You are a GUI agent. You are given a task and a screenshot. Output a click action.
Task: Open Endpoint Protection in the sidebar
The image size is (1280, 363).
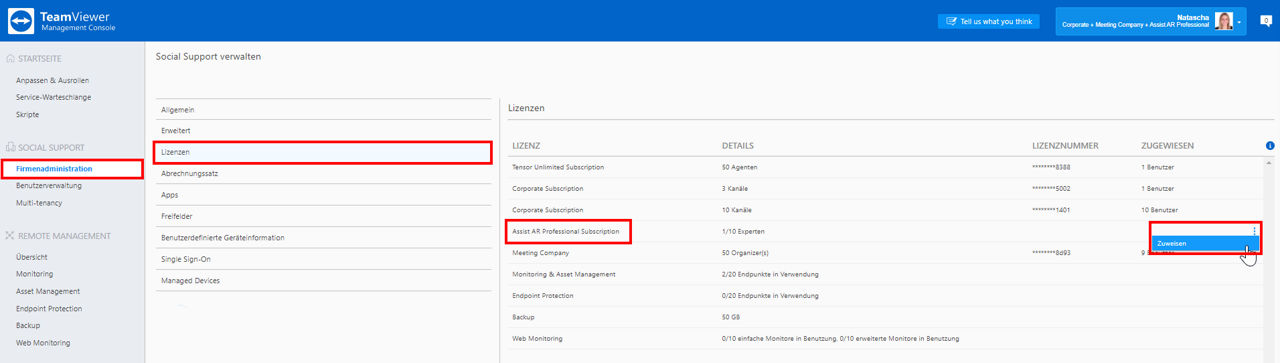[49, 308]
